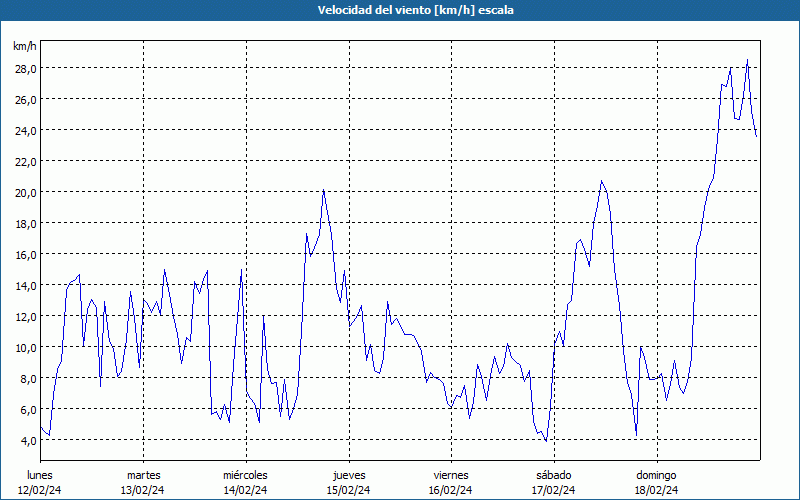Screen dimensions: 800x500
Task: Click the 18/02/24 date label
Action: (657, 490)
